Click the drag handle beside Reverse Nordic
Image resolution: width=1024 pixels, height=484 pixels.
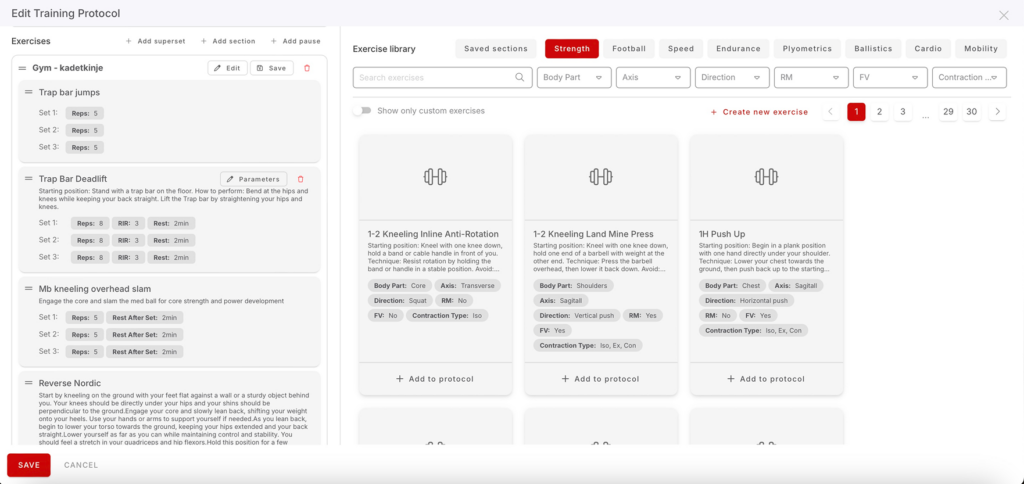coord(29,383)
